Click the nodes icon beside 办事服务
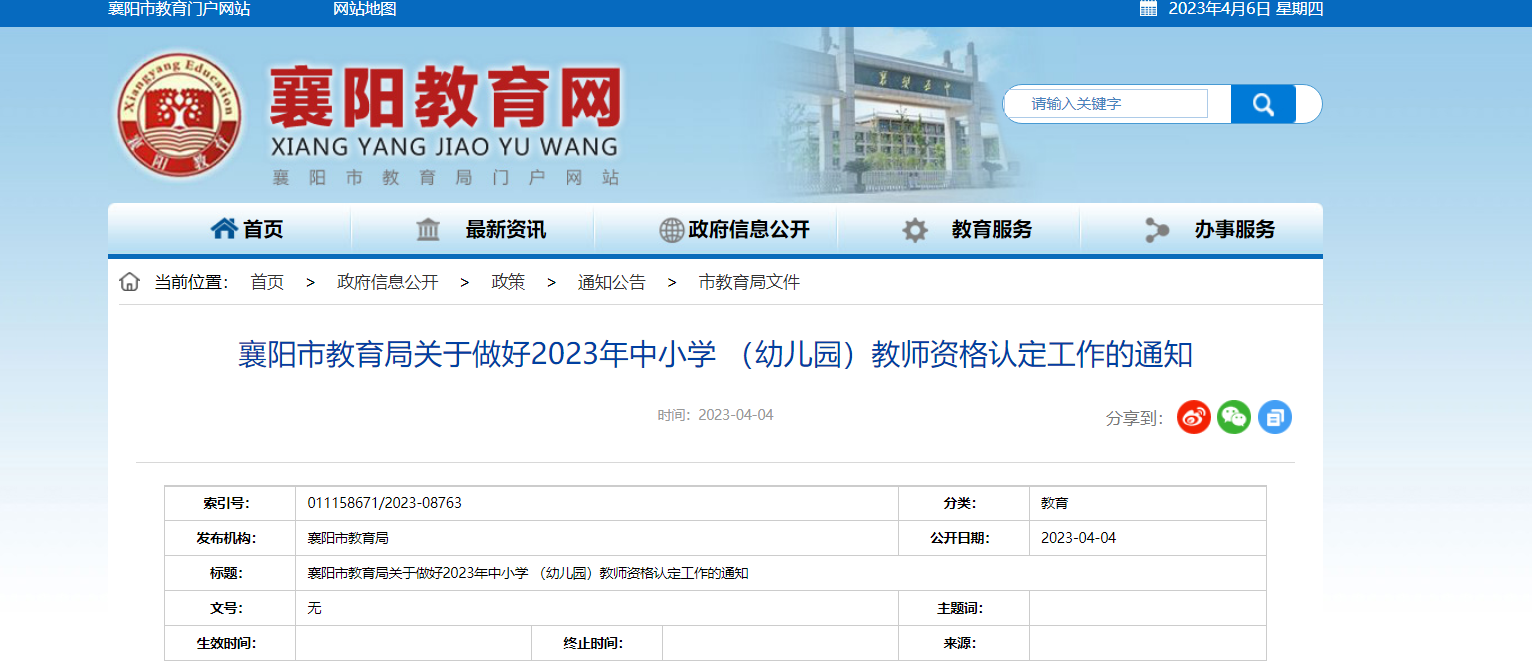The height and width of the screenshot is (667, 1532). [x=1157, y=230]
